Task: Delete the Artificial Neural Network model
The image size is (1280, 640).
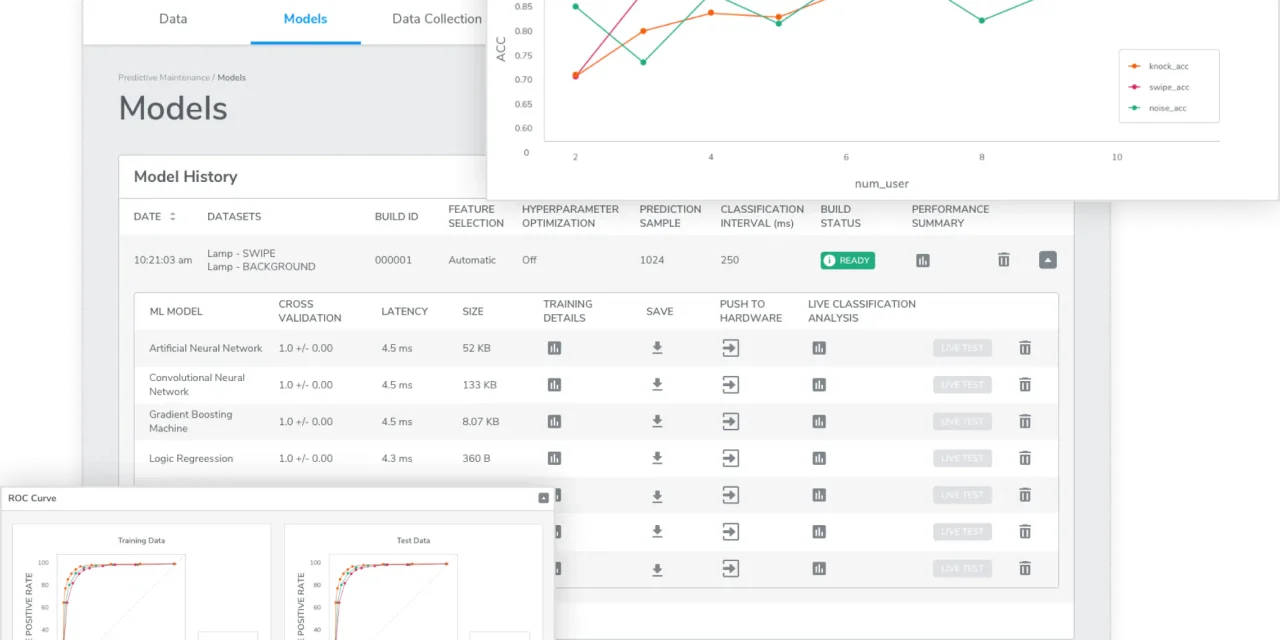Action: click(x=1025, y=348)
